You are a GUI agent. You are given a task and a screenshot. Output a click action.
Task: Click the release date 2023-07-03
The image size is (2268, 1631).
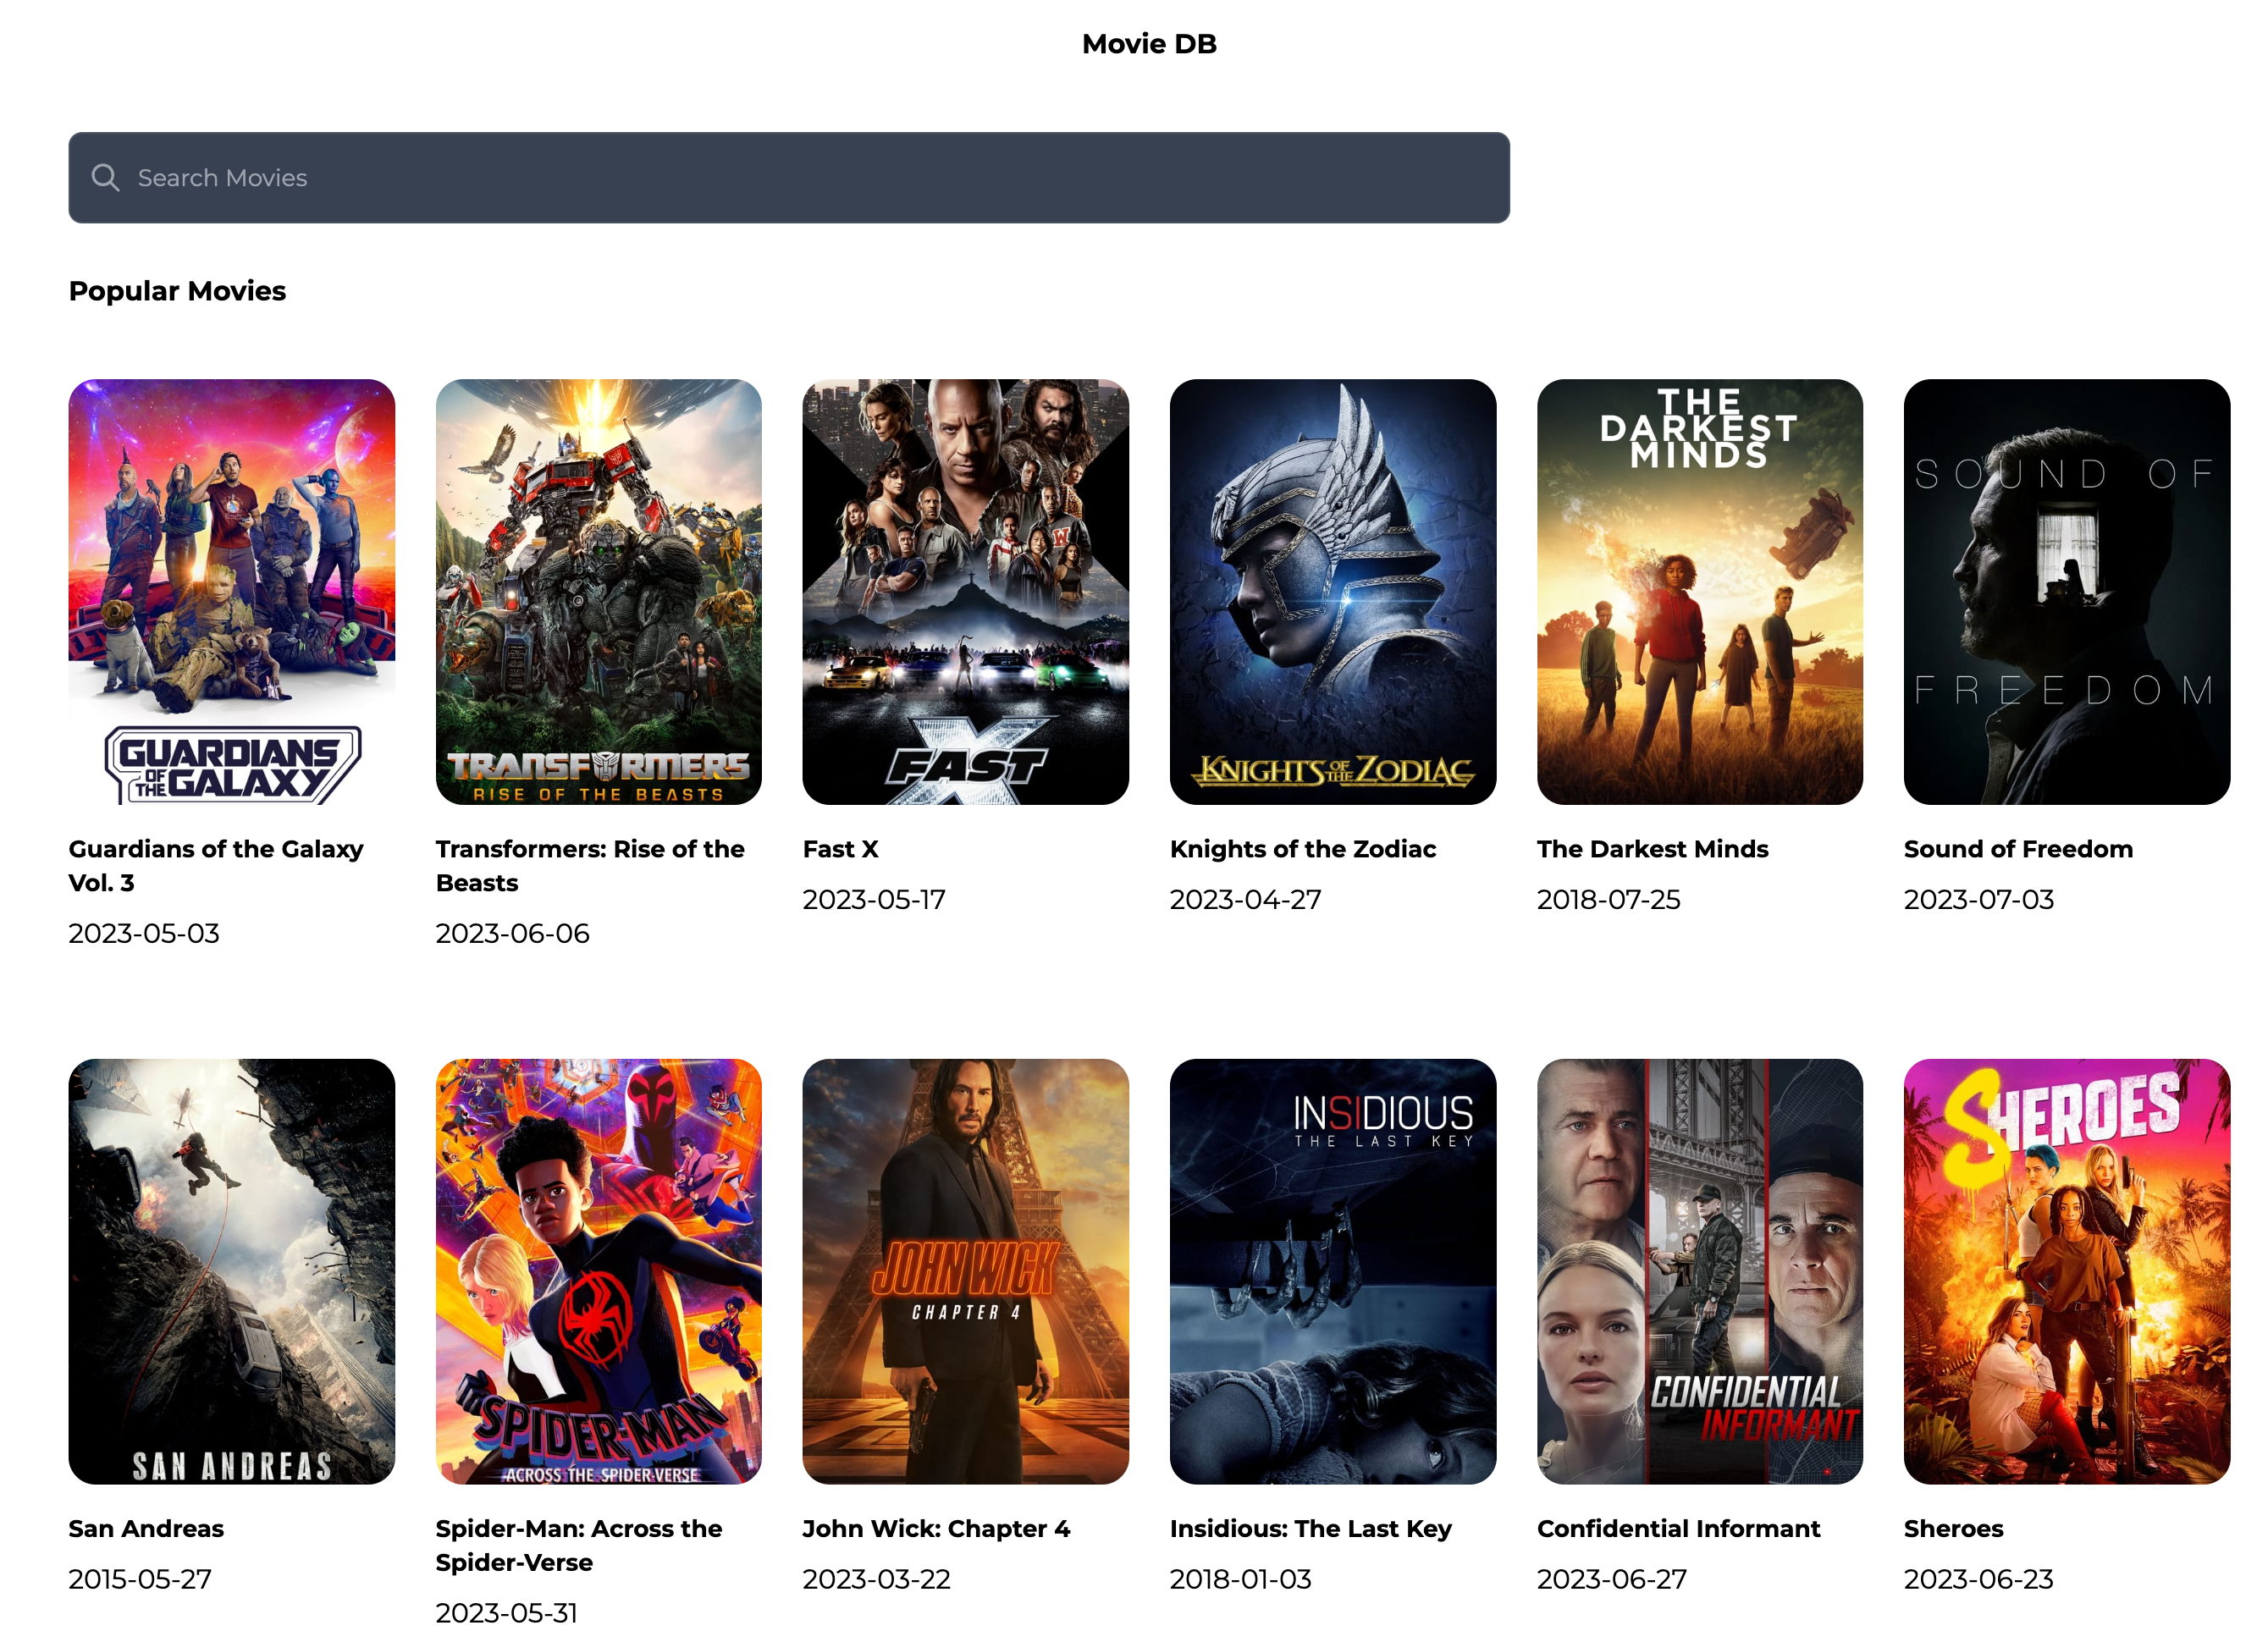coord(1979,899)
